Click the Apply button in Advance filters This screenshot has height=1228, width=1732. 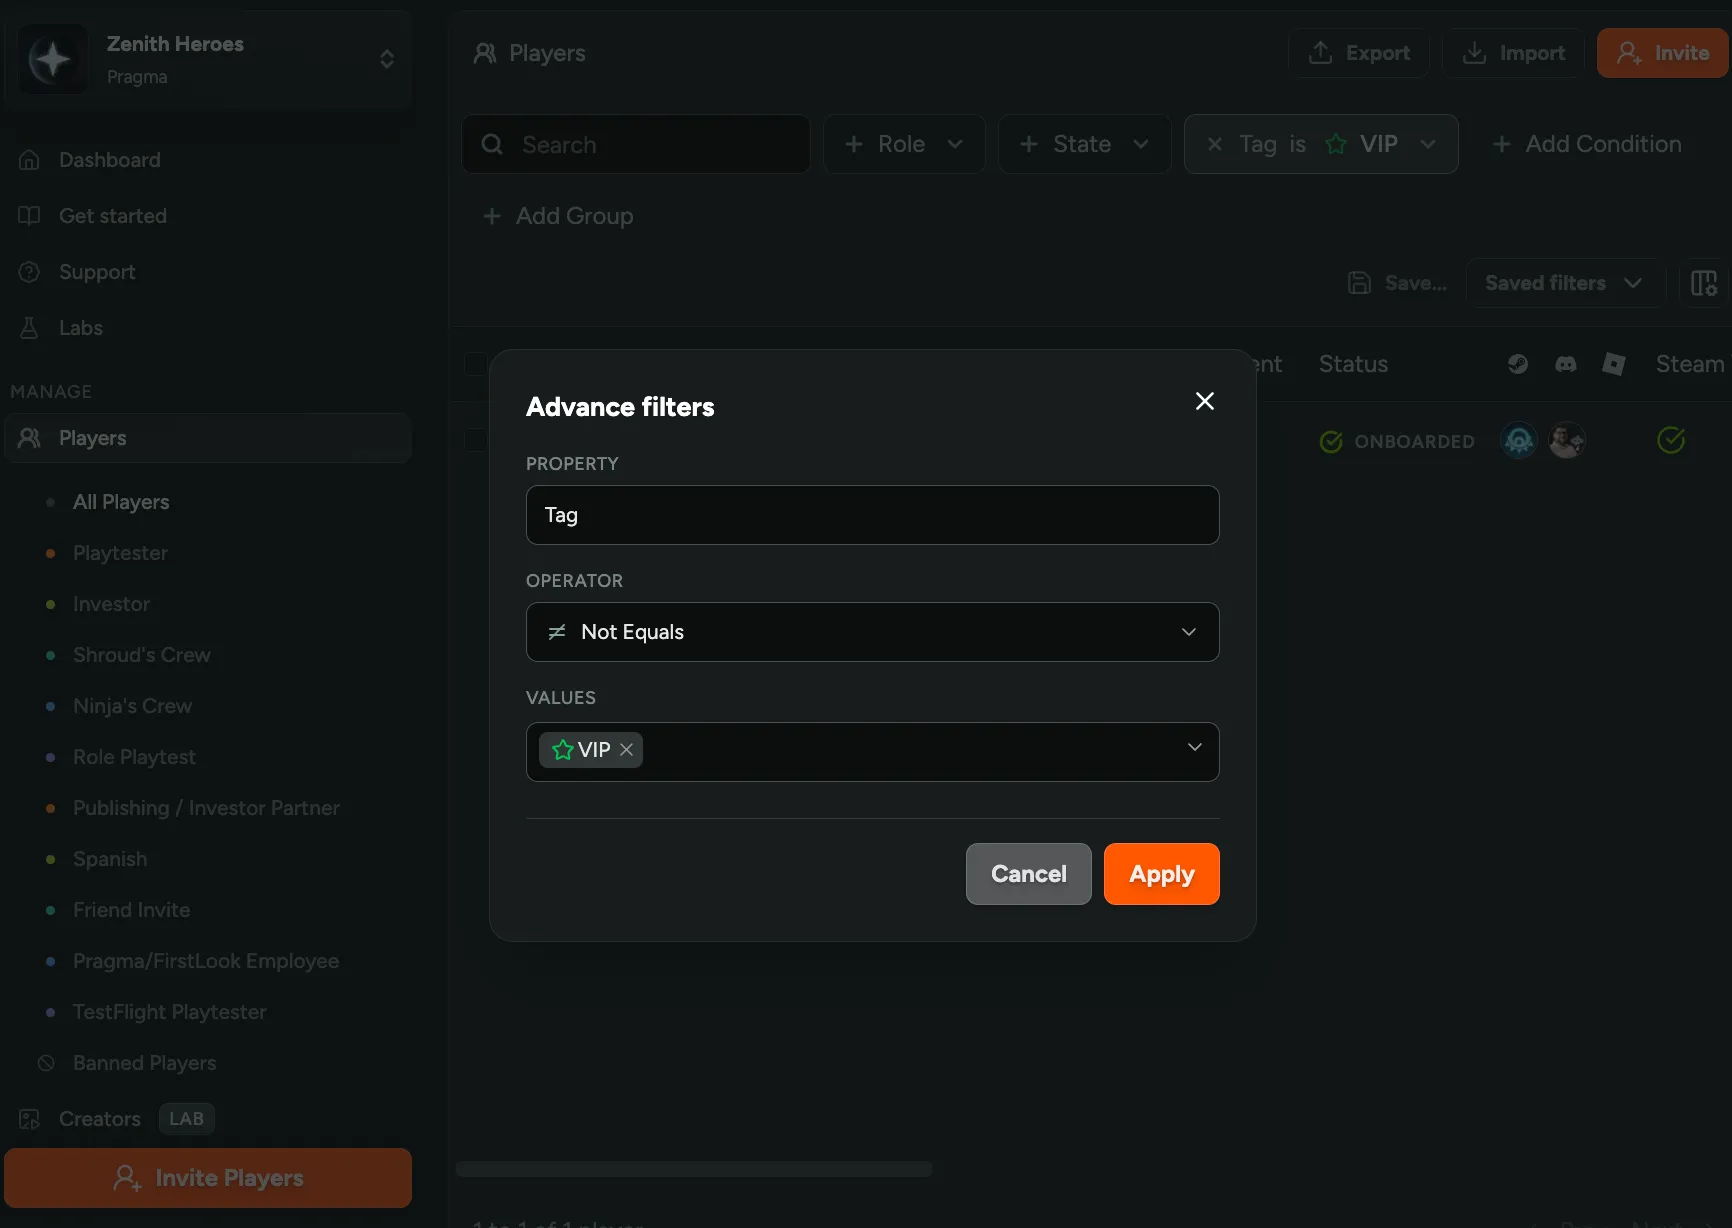tap(1161, 873)
